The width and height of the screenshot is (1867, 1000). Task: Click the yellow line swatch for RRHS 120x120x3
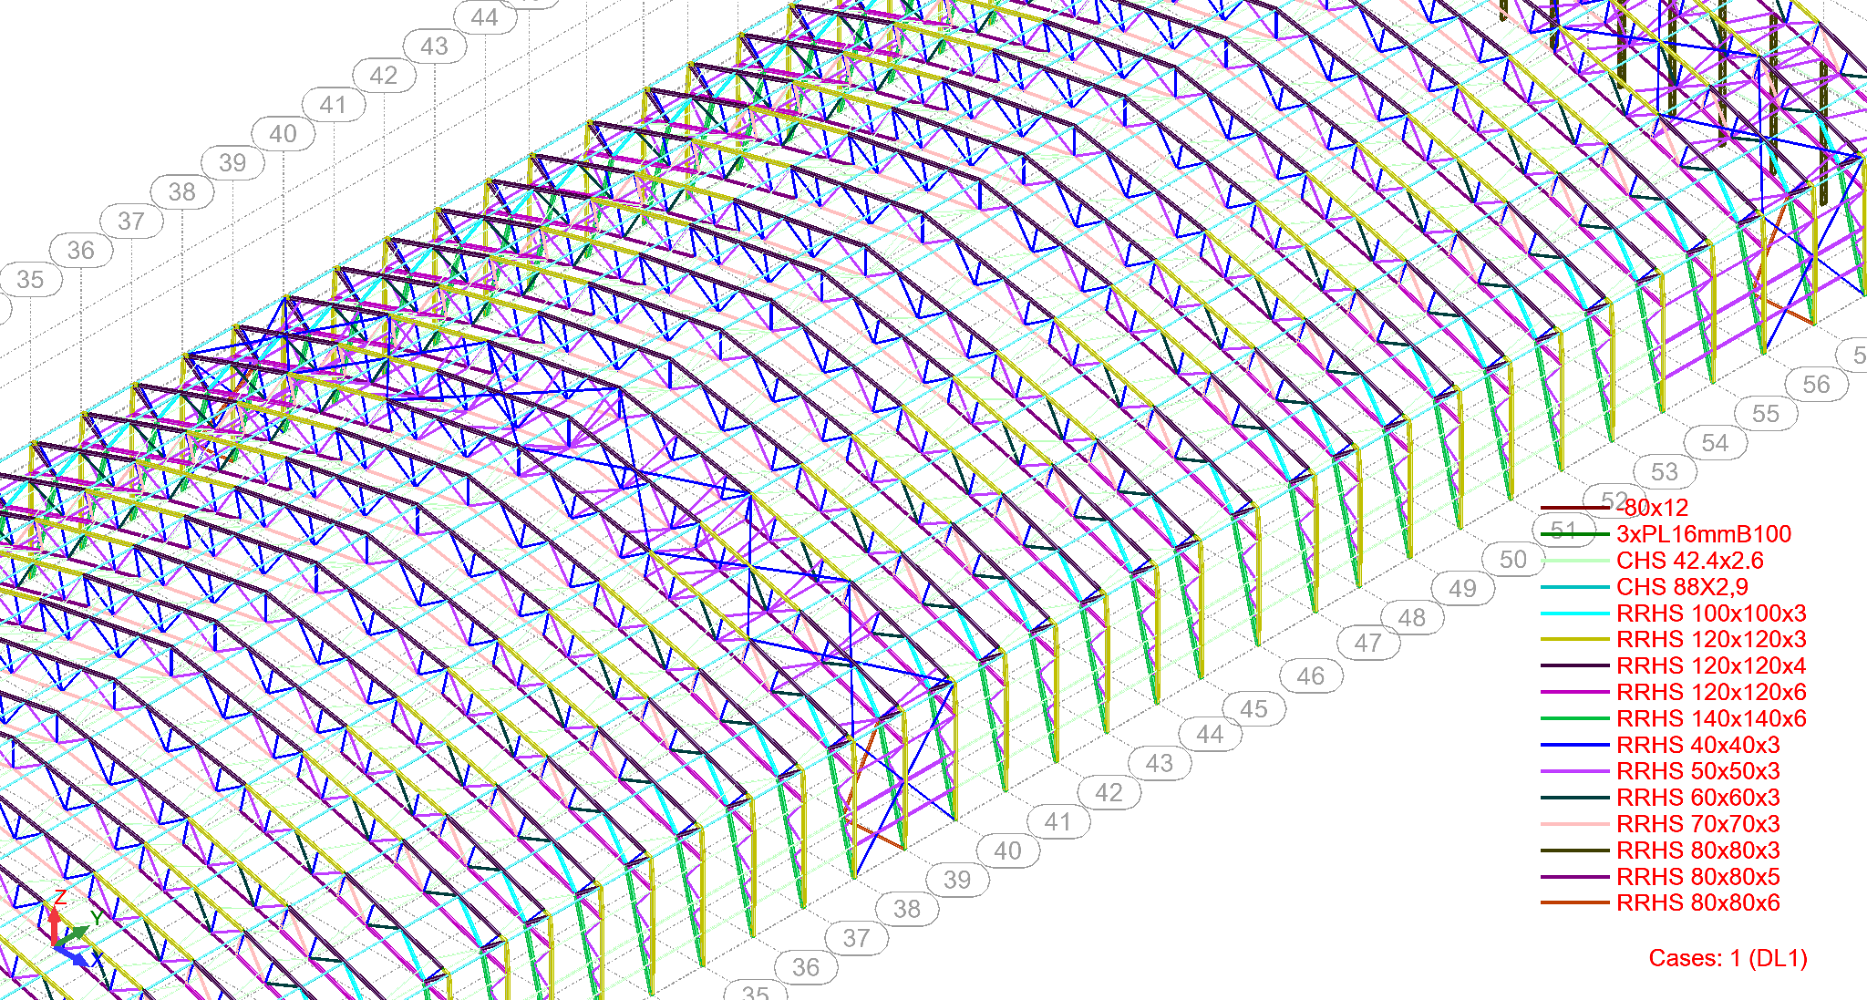pyautogui.click(x=1575, y=639)
